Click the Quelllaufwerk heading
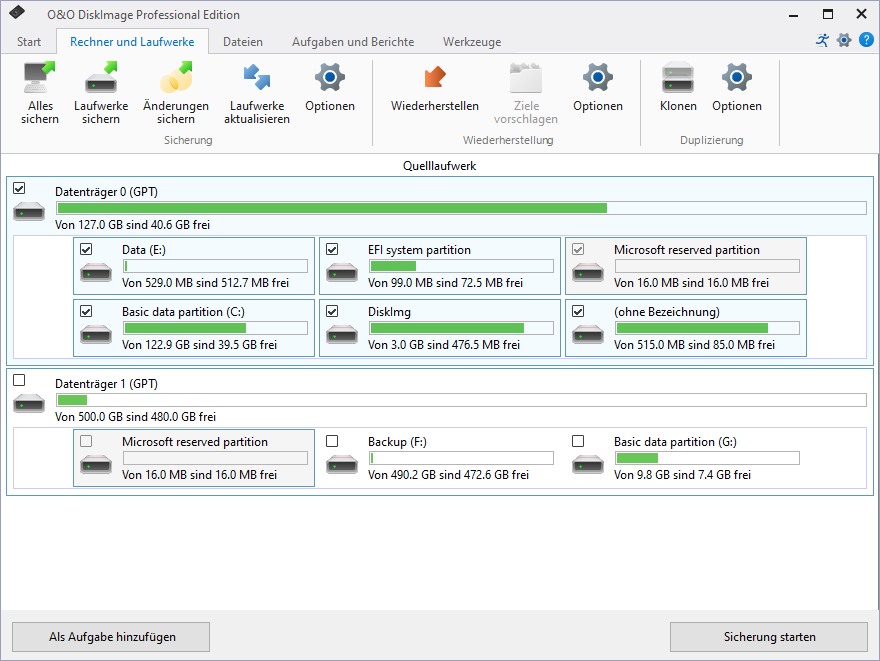880x661 pixels. tap(439, 166)
